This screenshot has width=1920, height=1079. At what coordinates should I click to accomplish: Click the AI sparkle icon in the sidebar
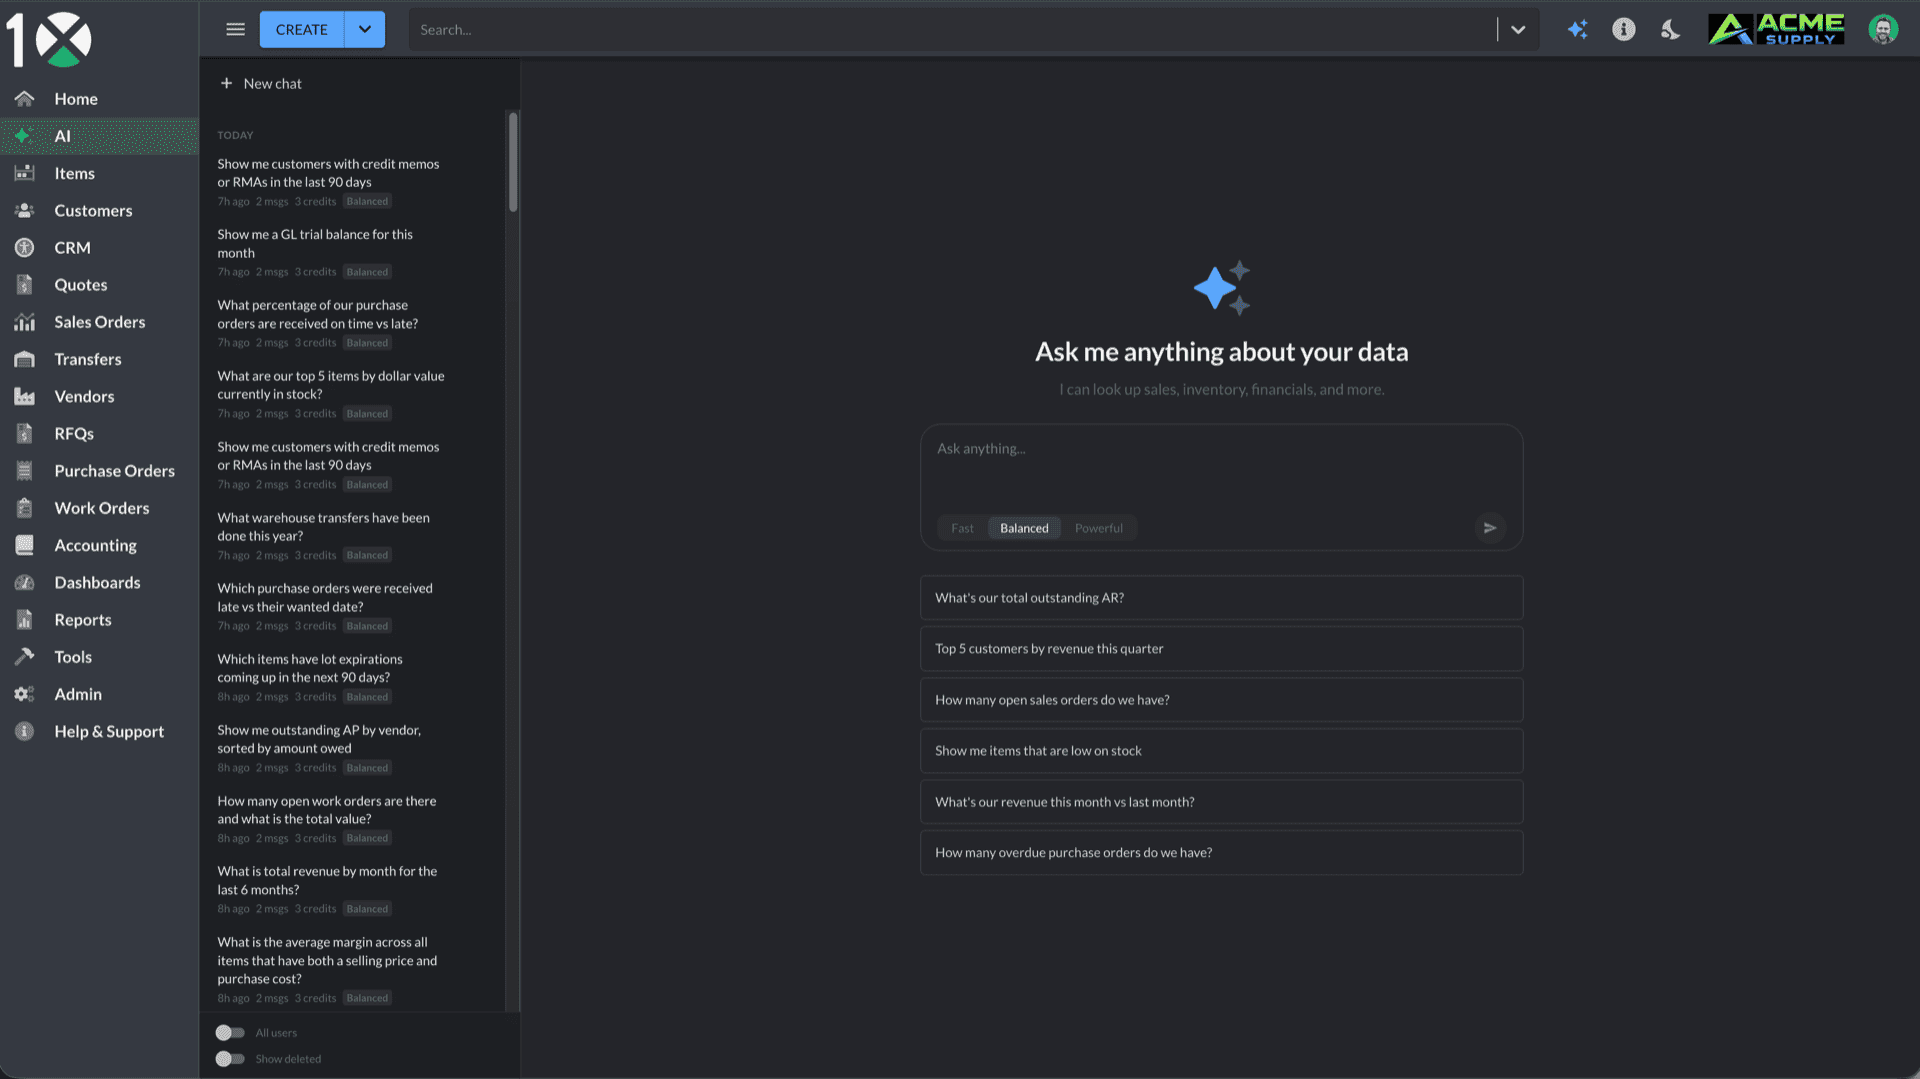pos(24,136)
